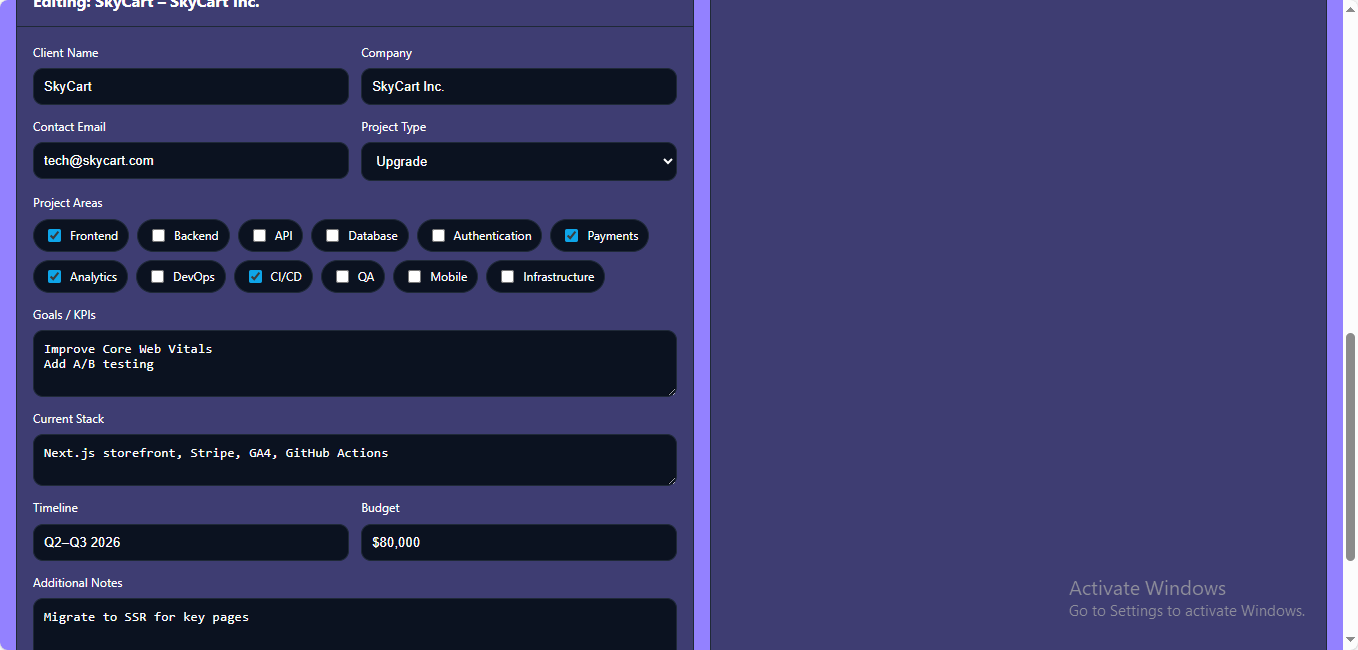The image size is (1358, 650).
Task: Click the Company label text
Action: 387,53
